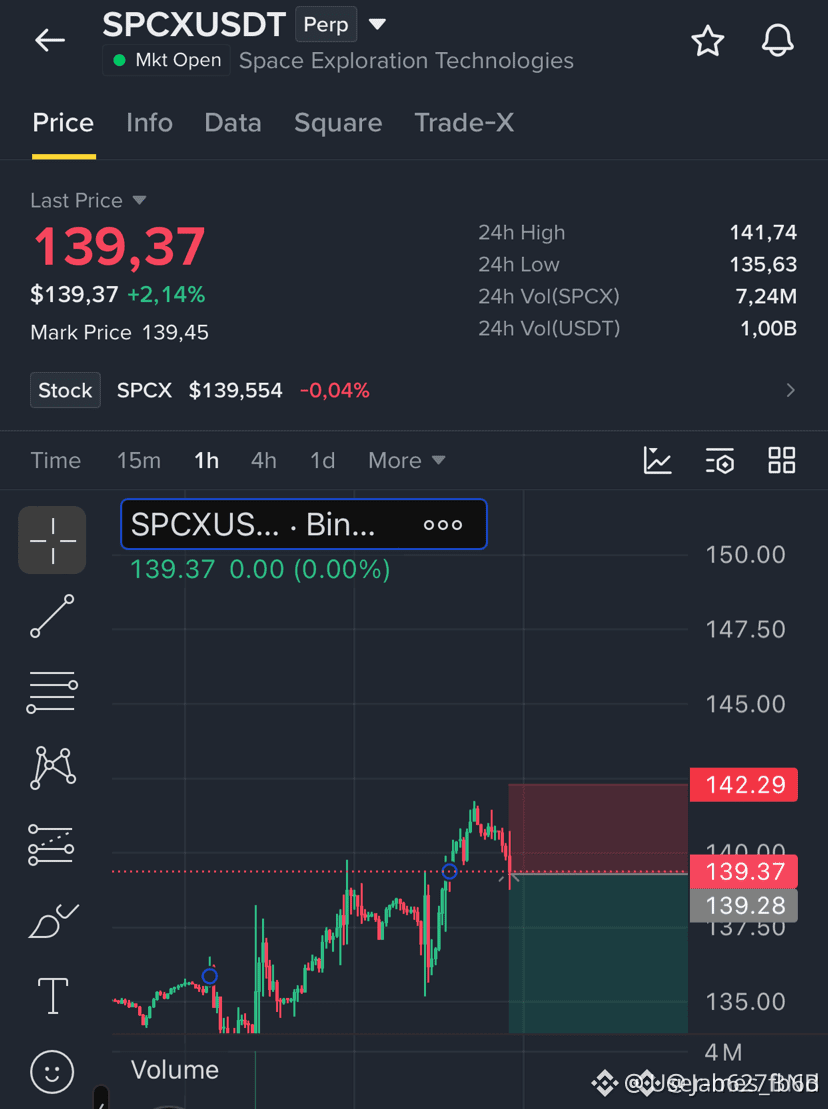Select the position/forecast projection tool

(x=51, y=844)
